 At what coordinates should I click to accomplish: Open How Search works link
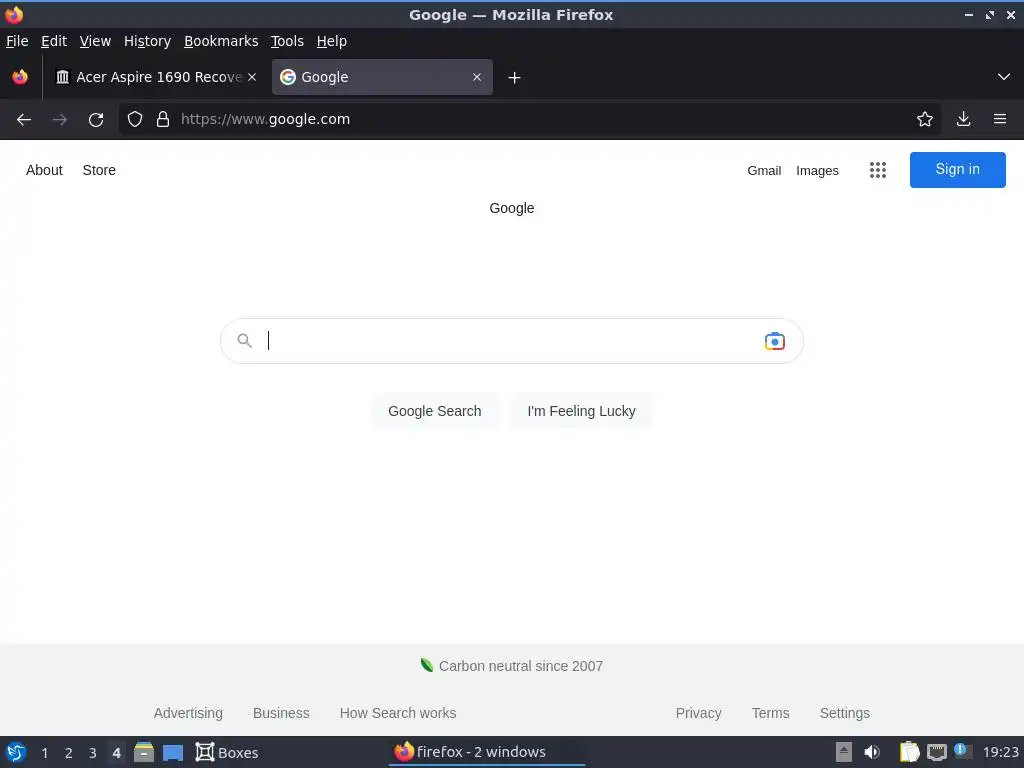click(x=398, y=713)
